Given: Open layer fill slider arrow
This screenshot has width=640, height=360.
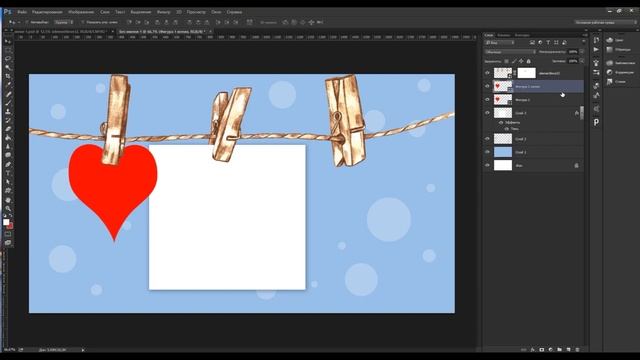Looking at the screenshot, I should click(x=582, y=61).
